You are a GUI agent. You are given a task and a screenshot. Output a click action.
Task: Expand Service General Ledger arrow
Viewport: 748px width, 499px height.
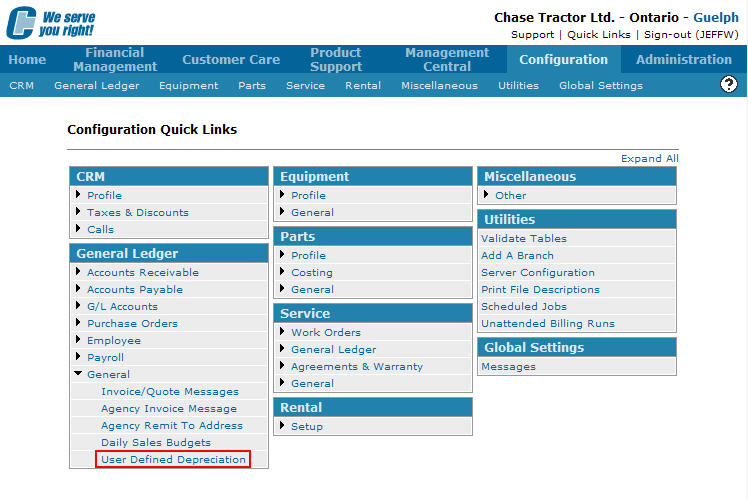(282, 349)
